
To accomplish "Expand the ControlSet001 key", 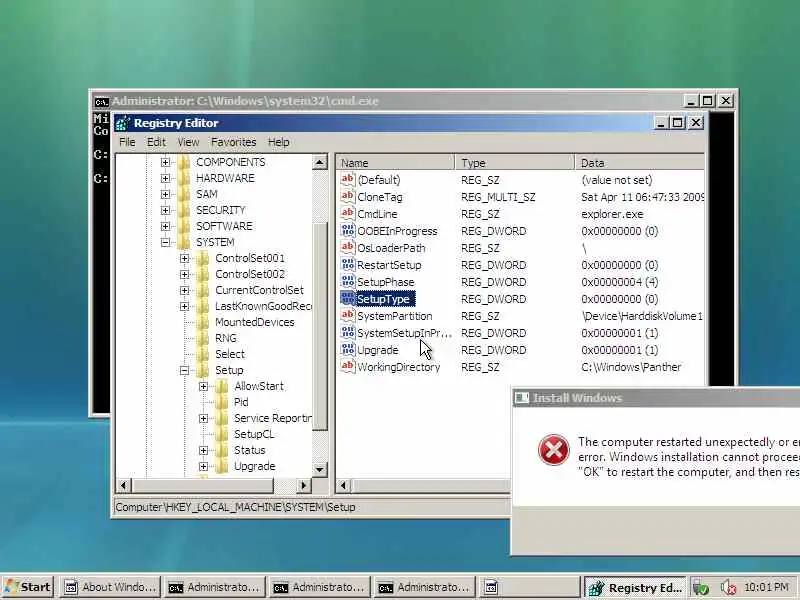I will [x=184, y=258].
